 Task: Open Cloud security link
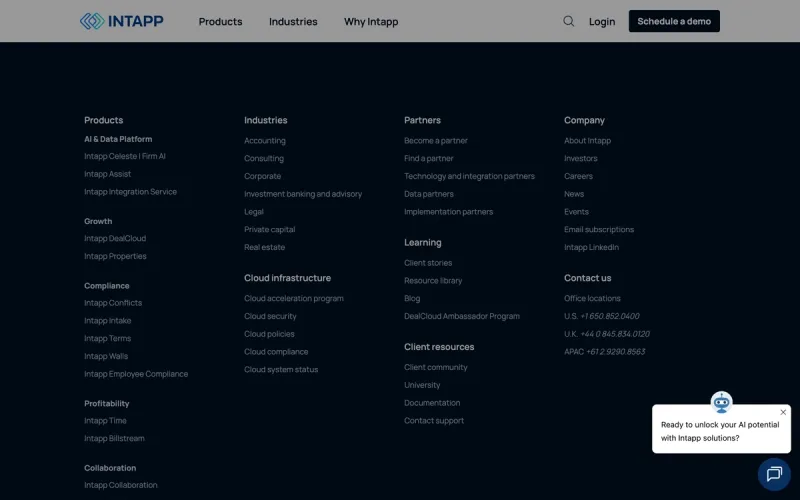(270, 316)
